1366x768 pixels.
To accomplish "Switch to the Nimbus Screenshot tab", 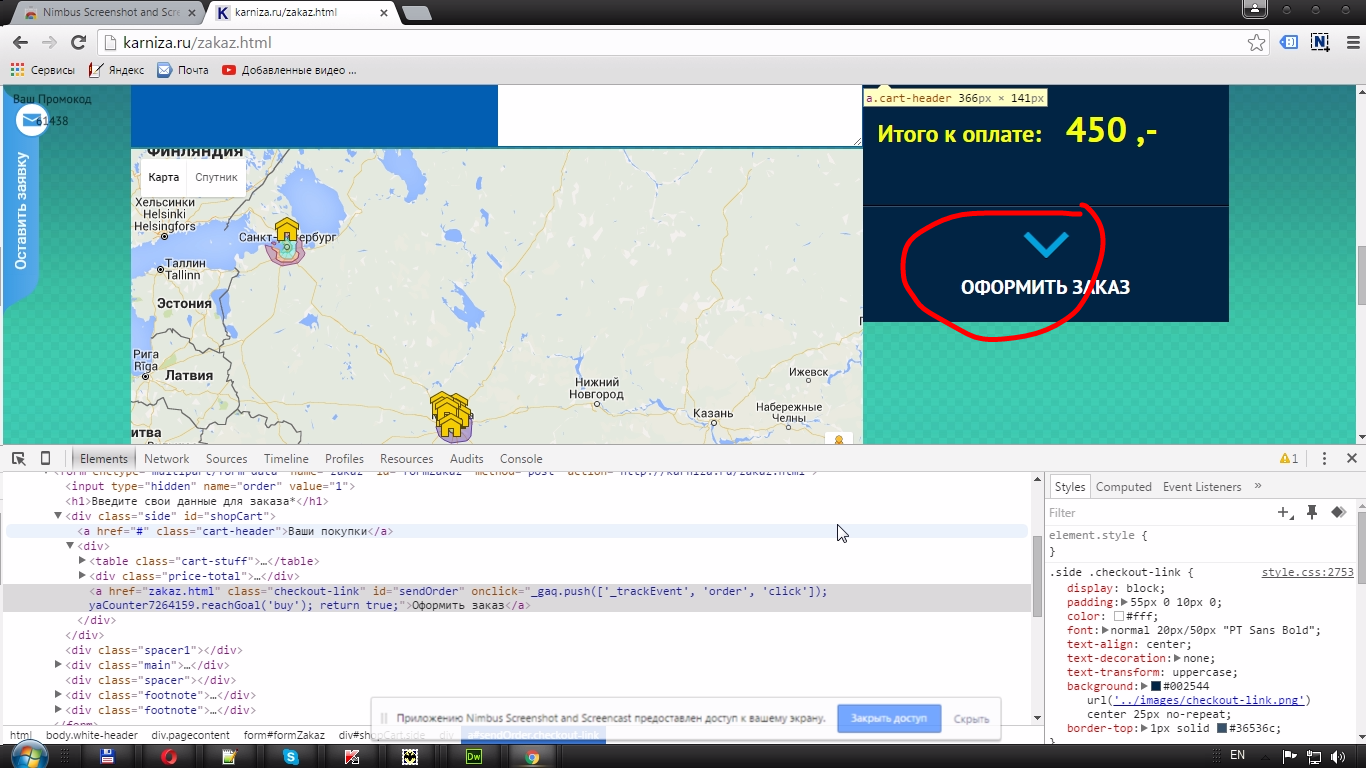I will 110,13.
